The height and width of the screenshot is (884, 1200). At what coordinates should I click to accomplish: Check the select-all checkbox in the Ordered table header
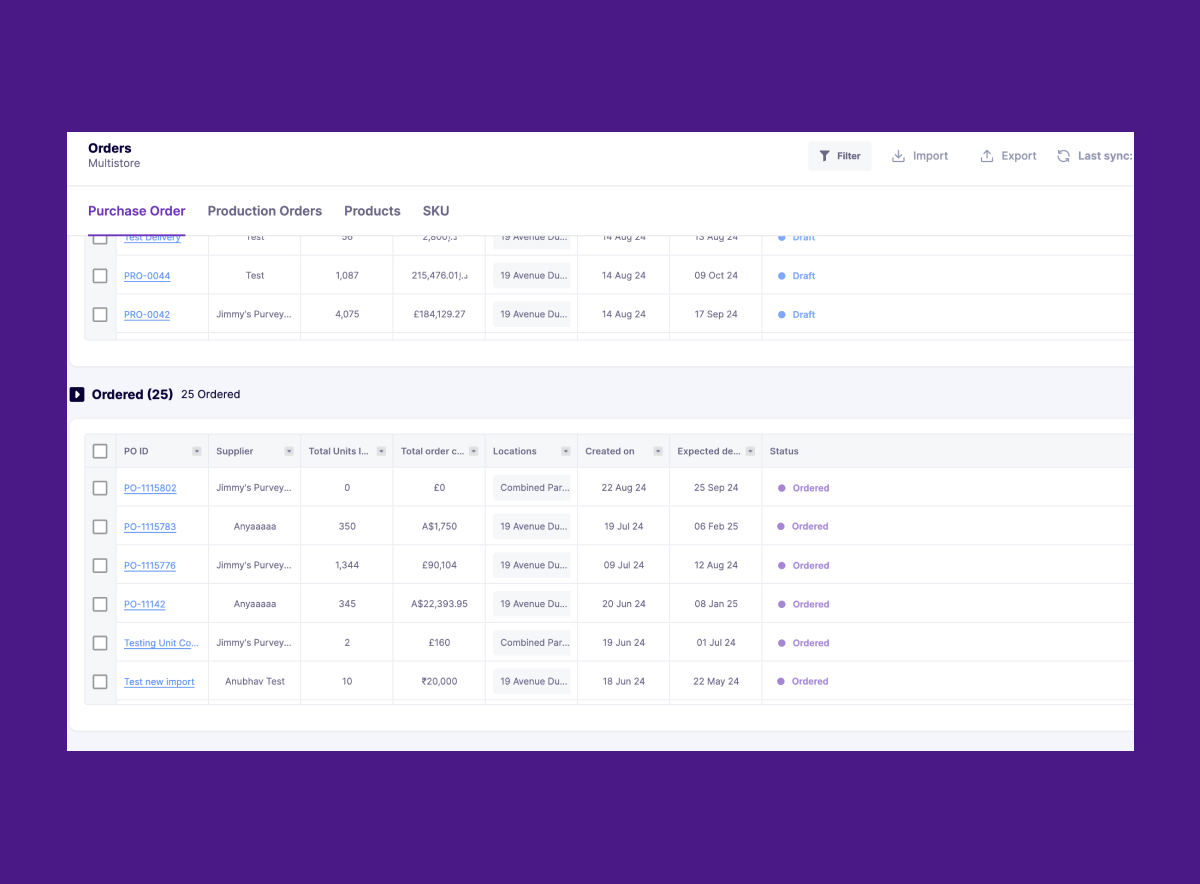click(x=100, y=451)
